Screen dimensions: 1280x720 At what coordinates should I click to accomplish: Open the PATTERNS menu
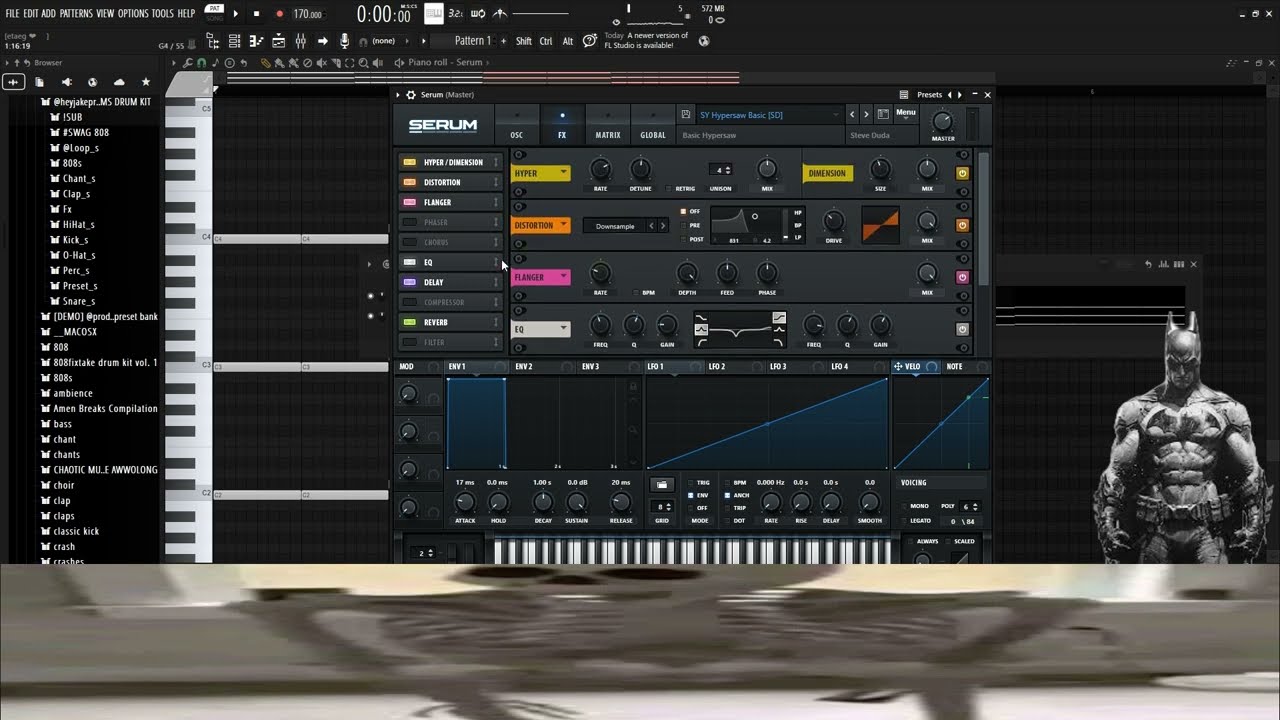[76, 14]
